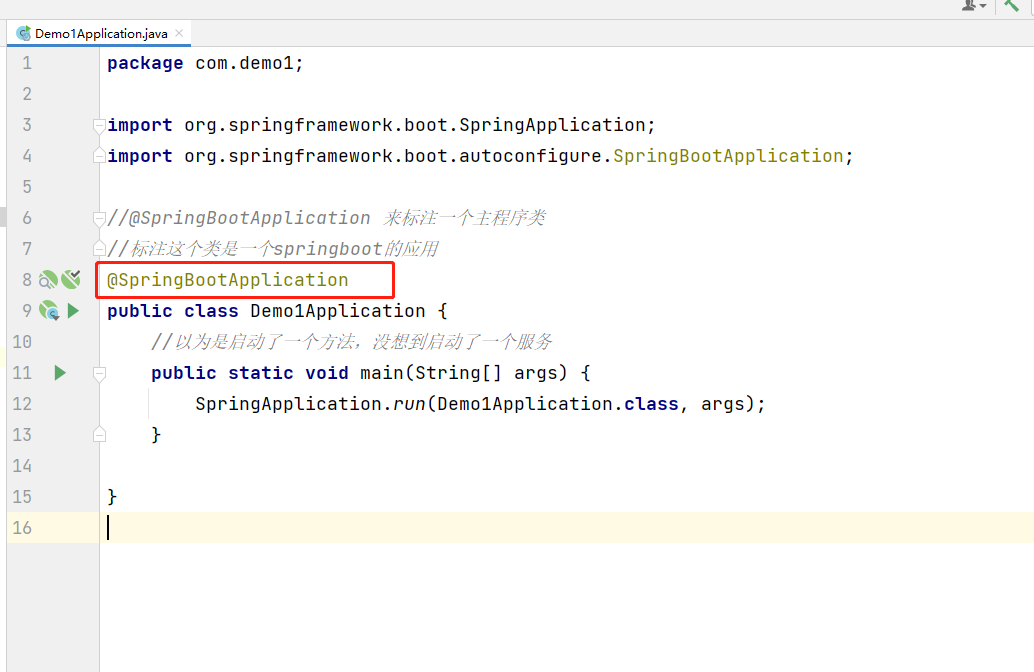Image resolution: width=1034 pixels, height=672 pixels.
Task: Click the comment on line 10
Action: (351, 342)
